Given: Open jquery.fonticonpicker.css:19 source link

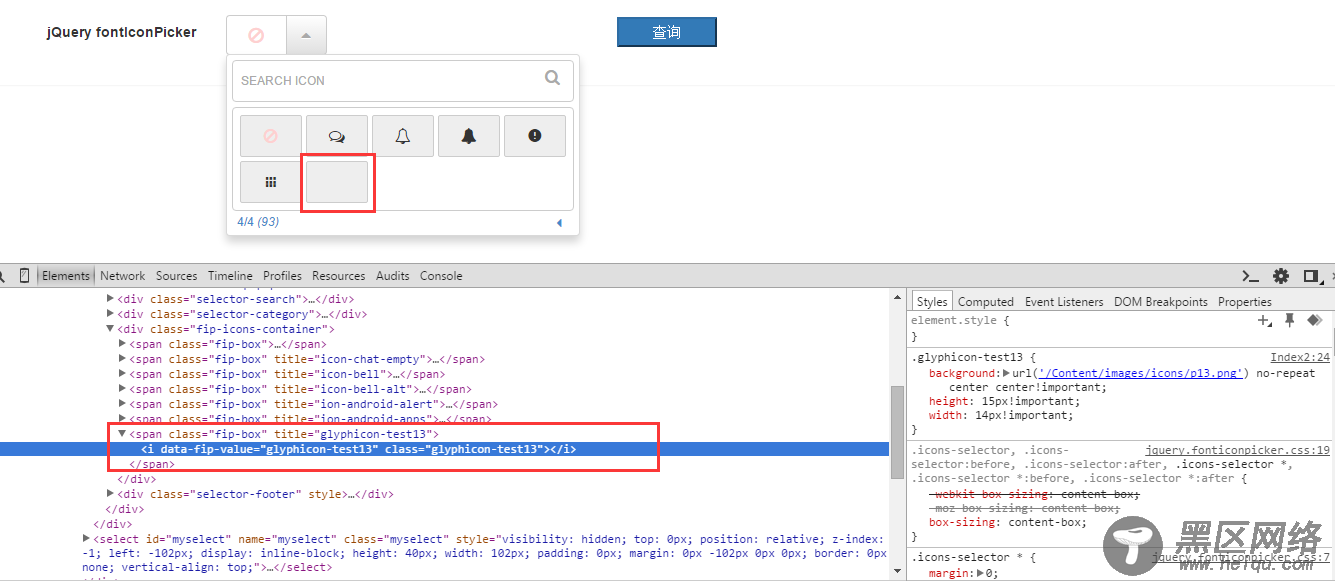Looking at the screenshot, I should click(1238, 451).
